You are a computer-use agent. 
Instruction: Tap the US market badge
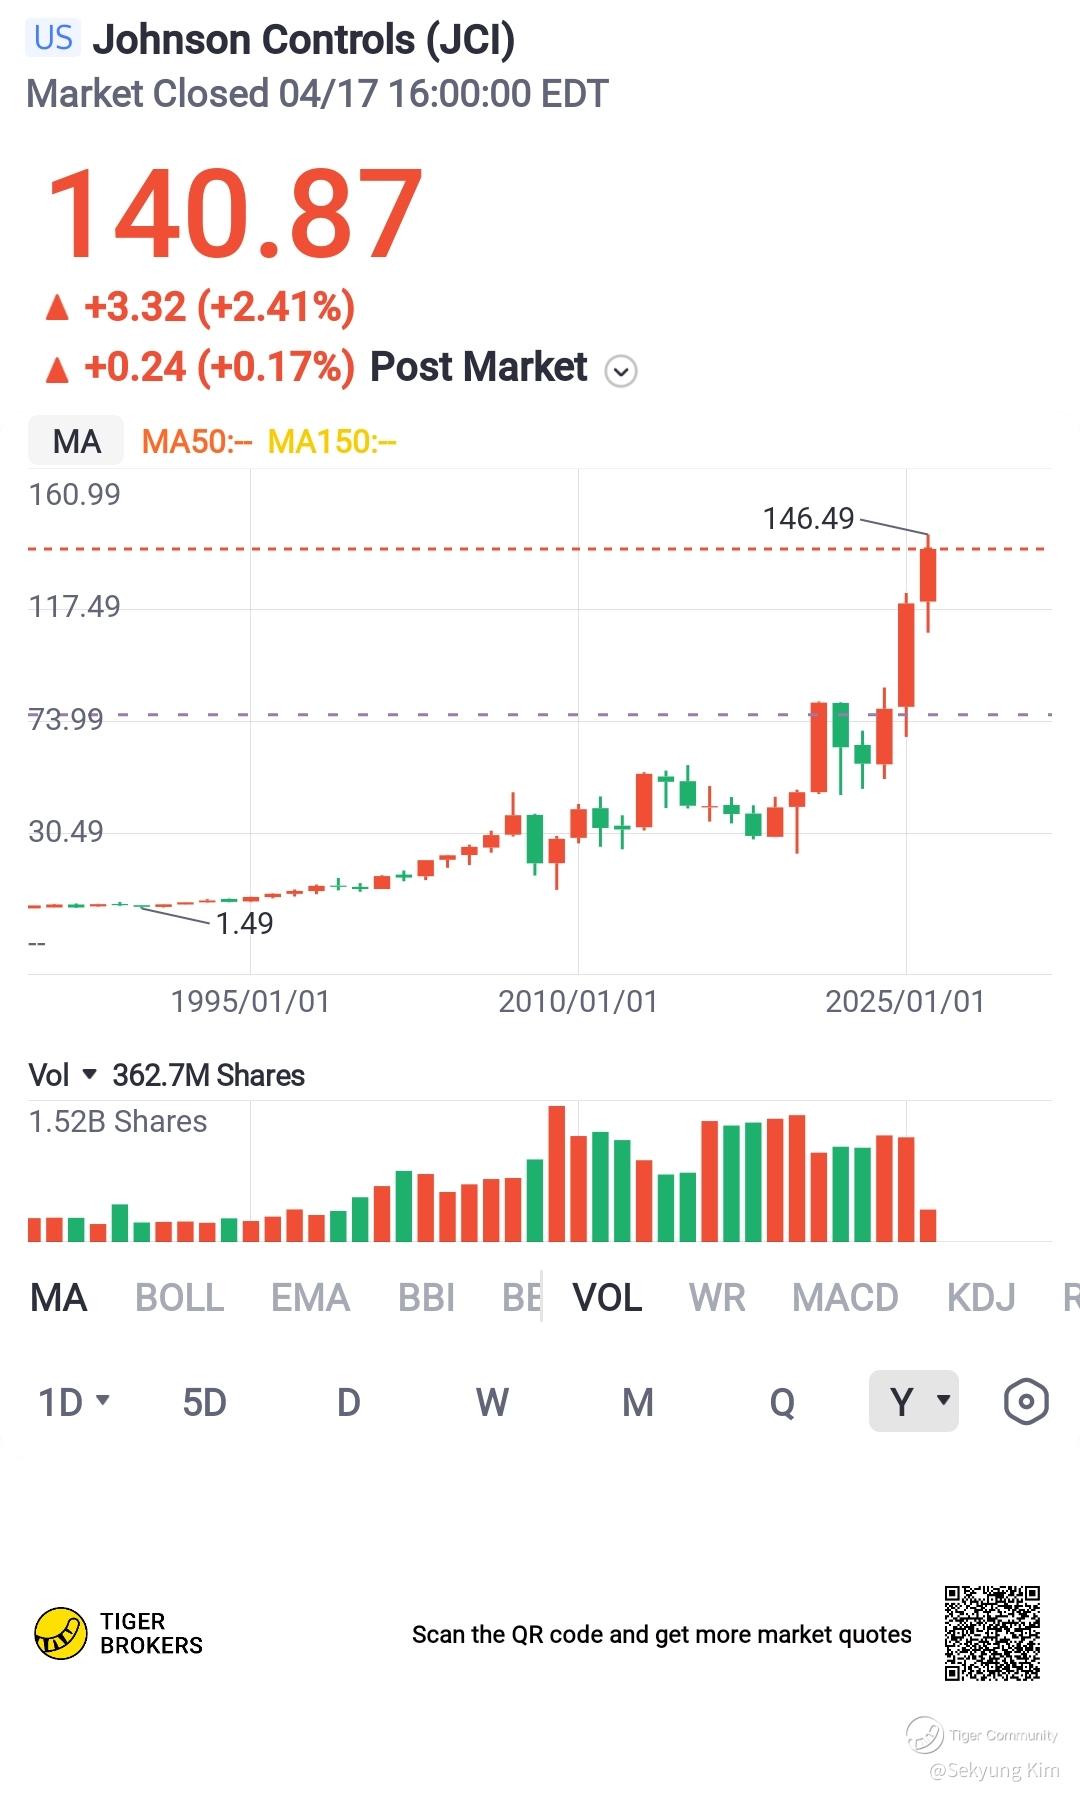[x=53, y=38]
